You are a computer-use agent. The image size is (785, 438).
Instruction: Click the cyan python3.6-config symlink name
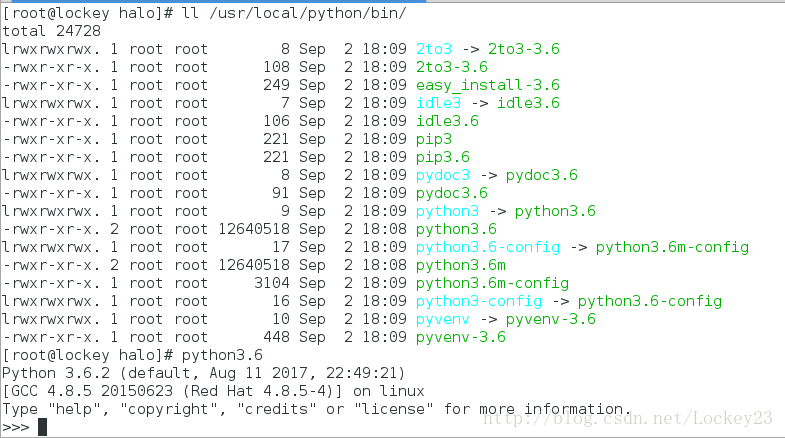488,247
